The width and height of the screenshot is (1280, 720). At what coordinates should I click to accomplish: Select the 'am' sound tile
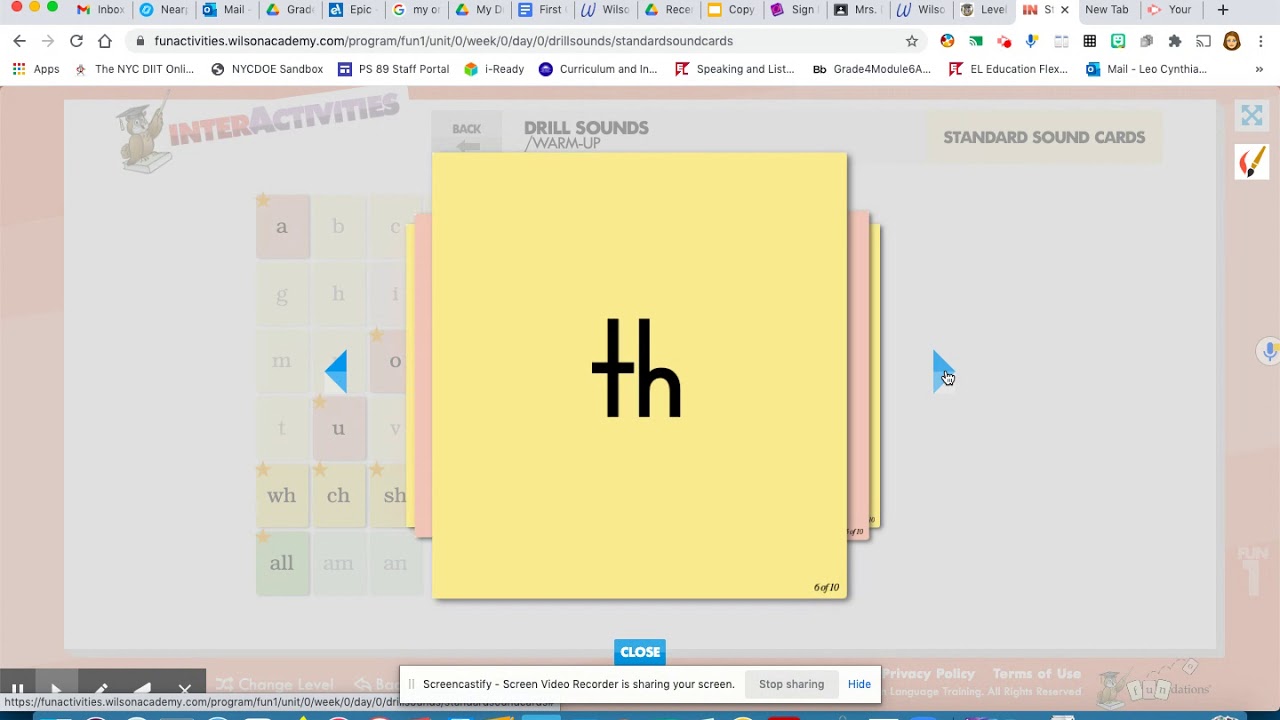(x=338, y=563)
